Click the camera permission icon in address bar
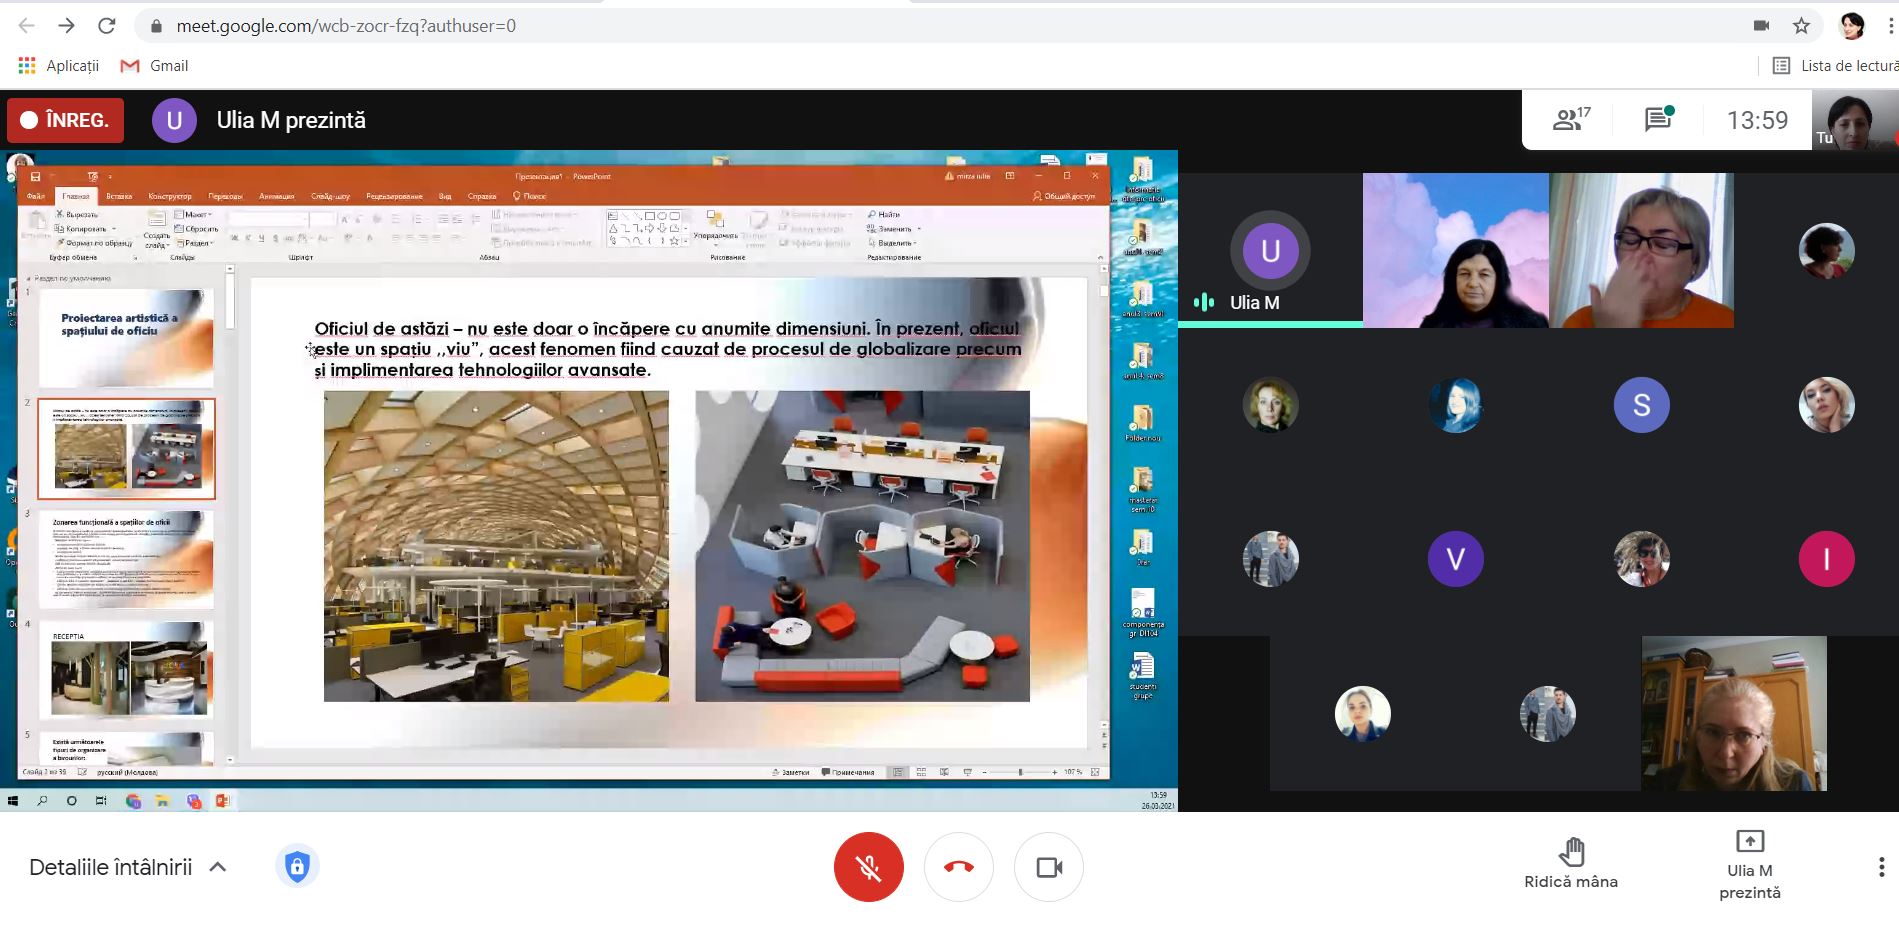Viewport: 1899px width, 930px height. (x=1761, y=26)
